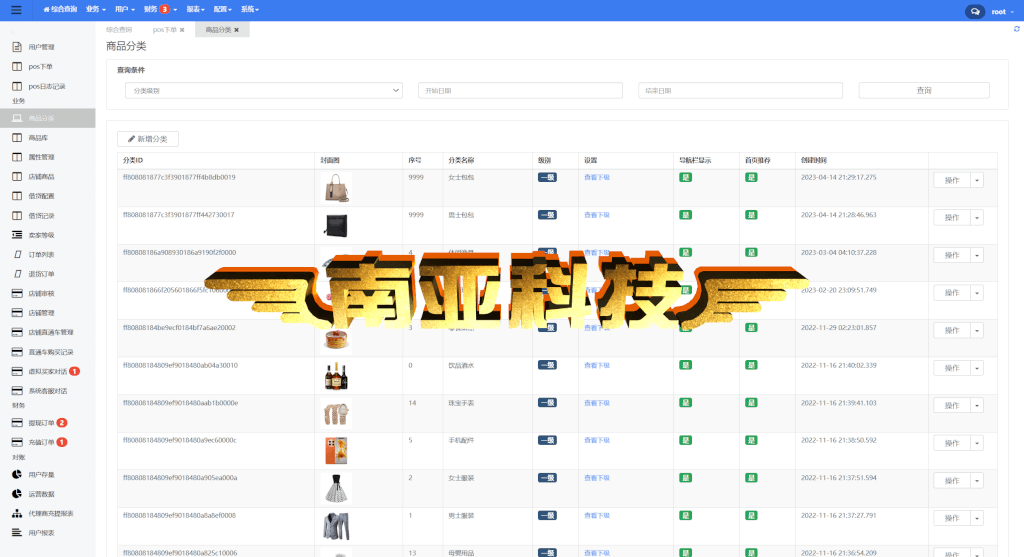Open 借贷记录 via its sidebar icon
Viewport: 1024px width, 557px height.
click(17, 215)
